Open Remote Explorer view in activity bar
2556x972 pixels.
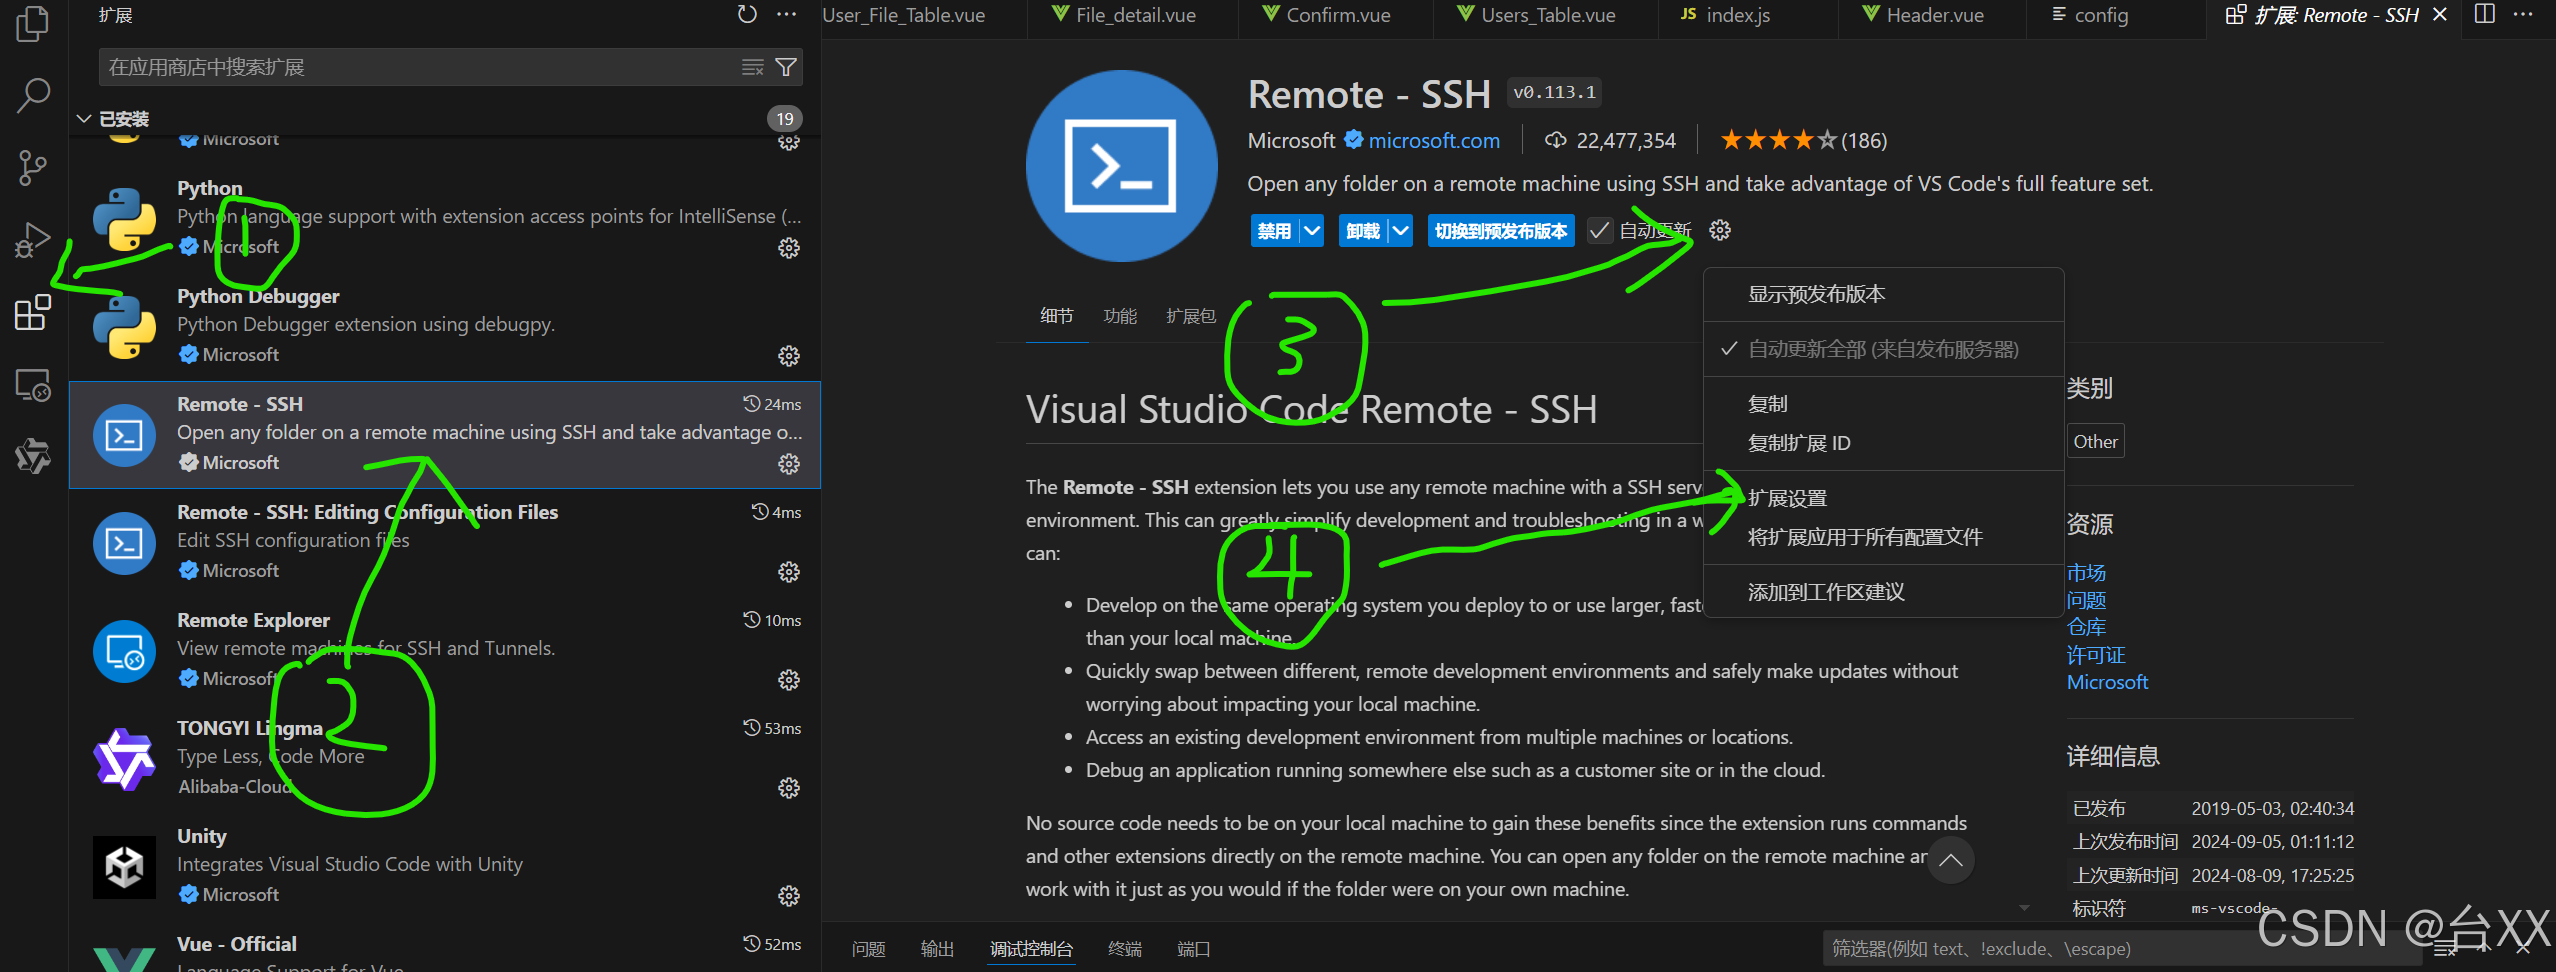33,385
